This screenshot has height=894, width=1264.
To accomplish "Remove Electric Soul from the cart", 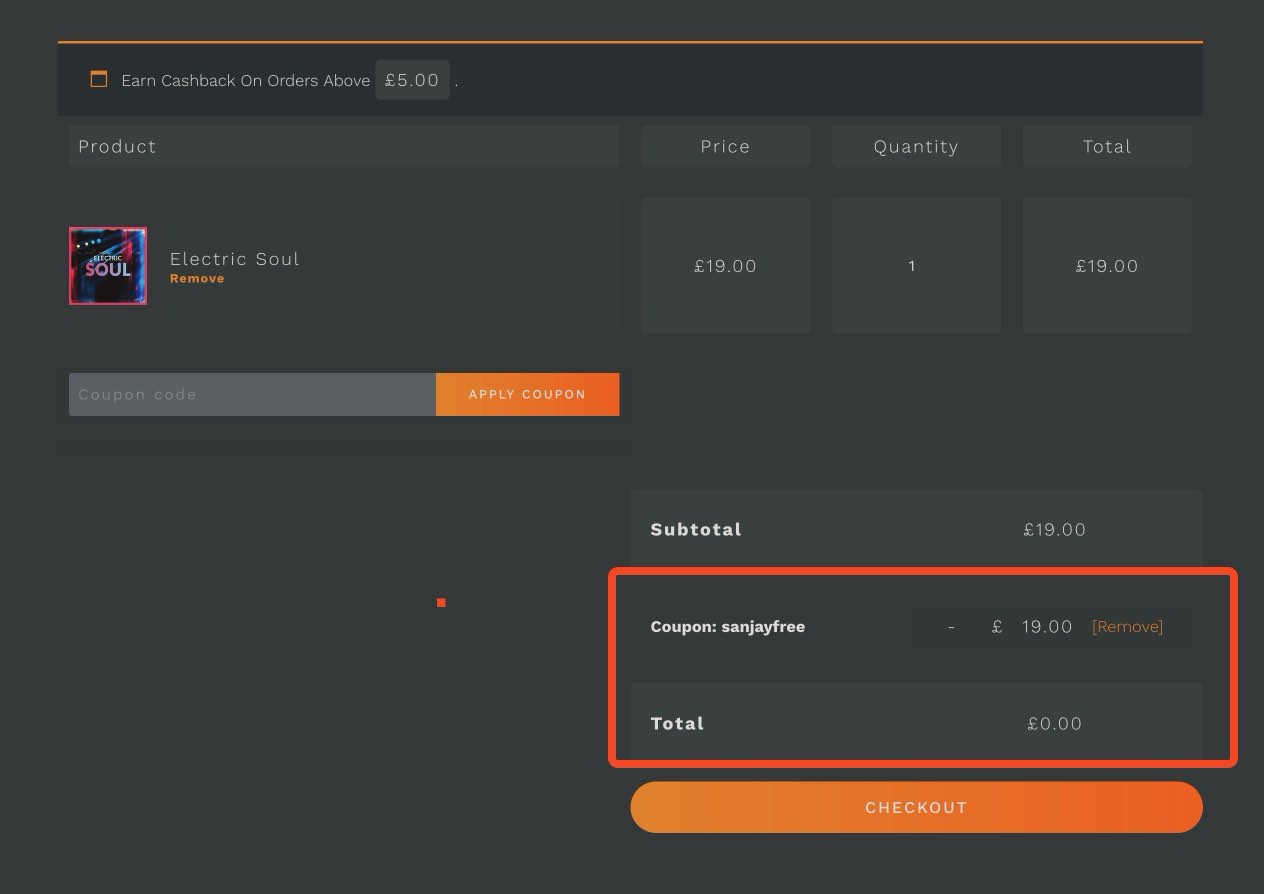I will (197, 279).
